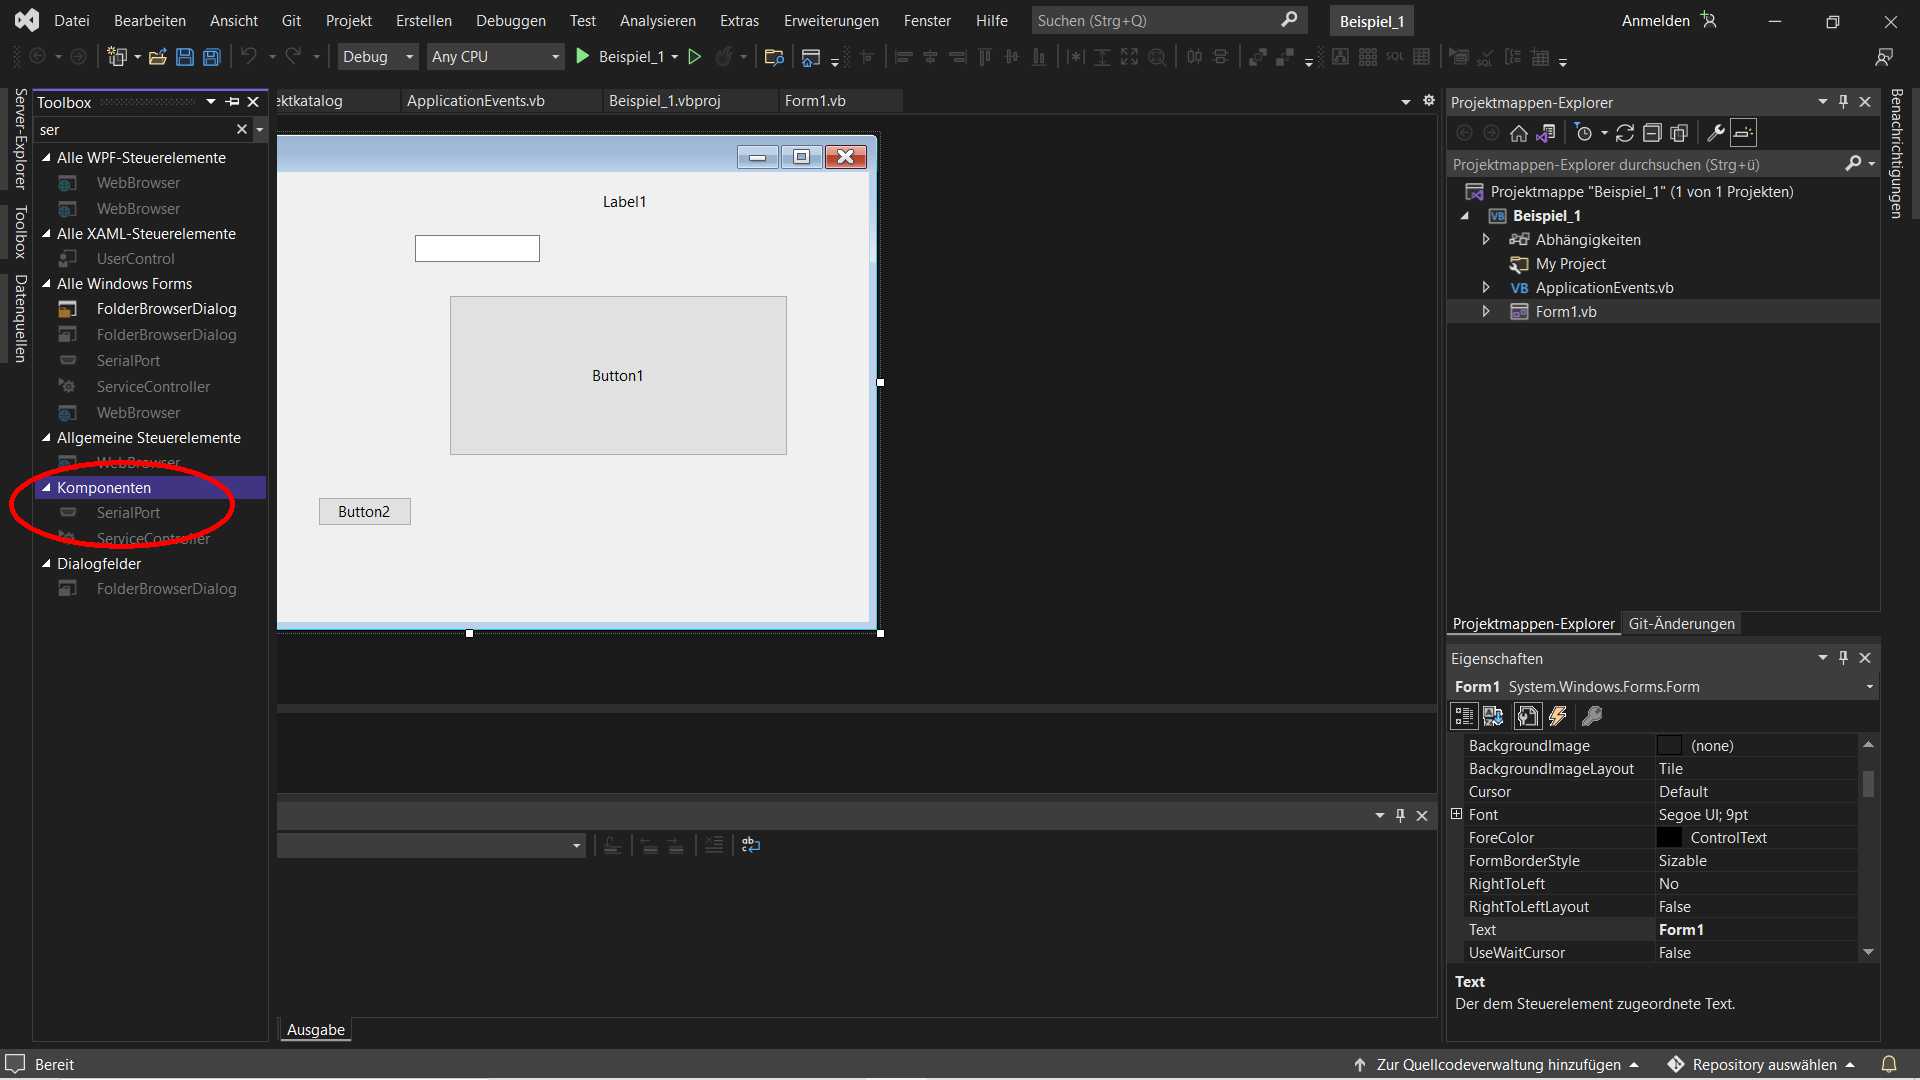The width and height of the screenshot is (1920, 1080).
Task: Toggle categorized view in Eigenschaften toolbar
Action: 1464,716
